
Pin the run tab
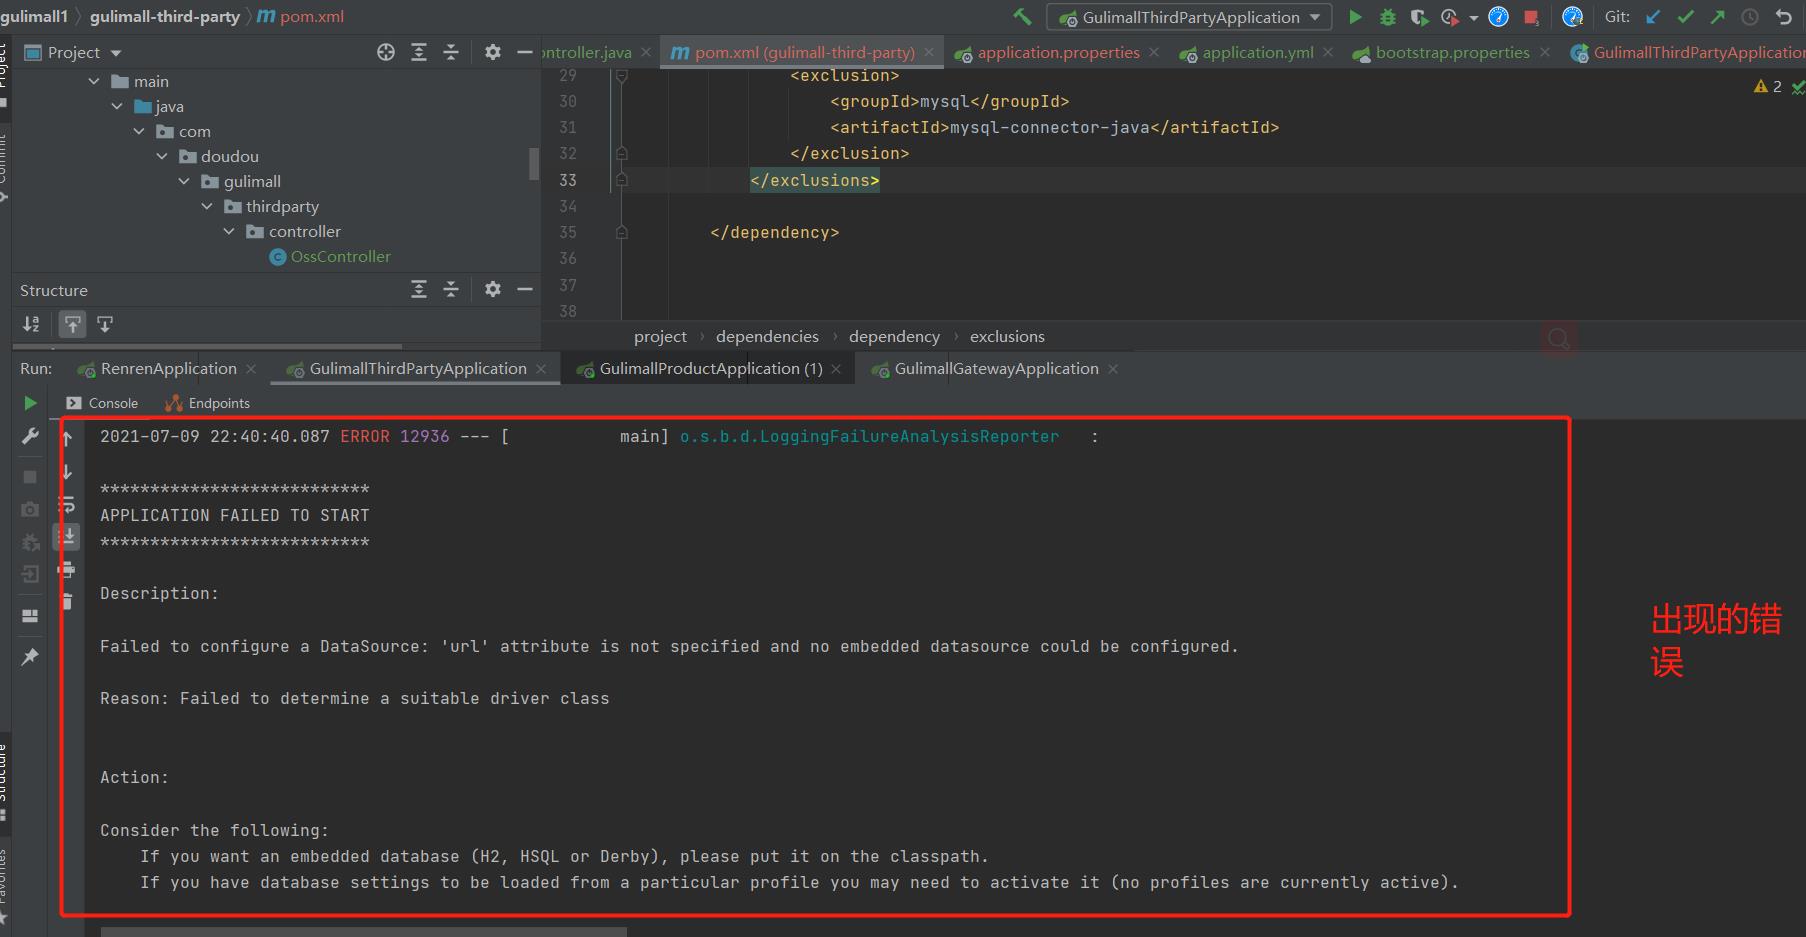(30, 657)
